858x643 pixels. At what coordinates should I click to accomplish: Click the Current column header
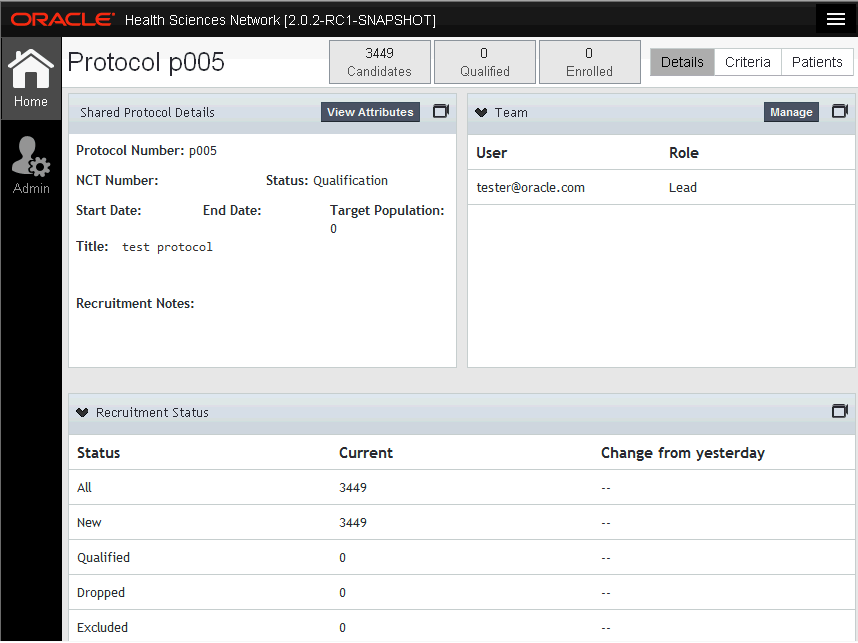click(366, 453)
